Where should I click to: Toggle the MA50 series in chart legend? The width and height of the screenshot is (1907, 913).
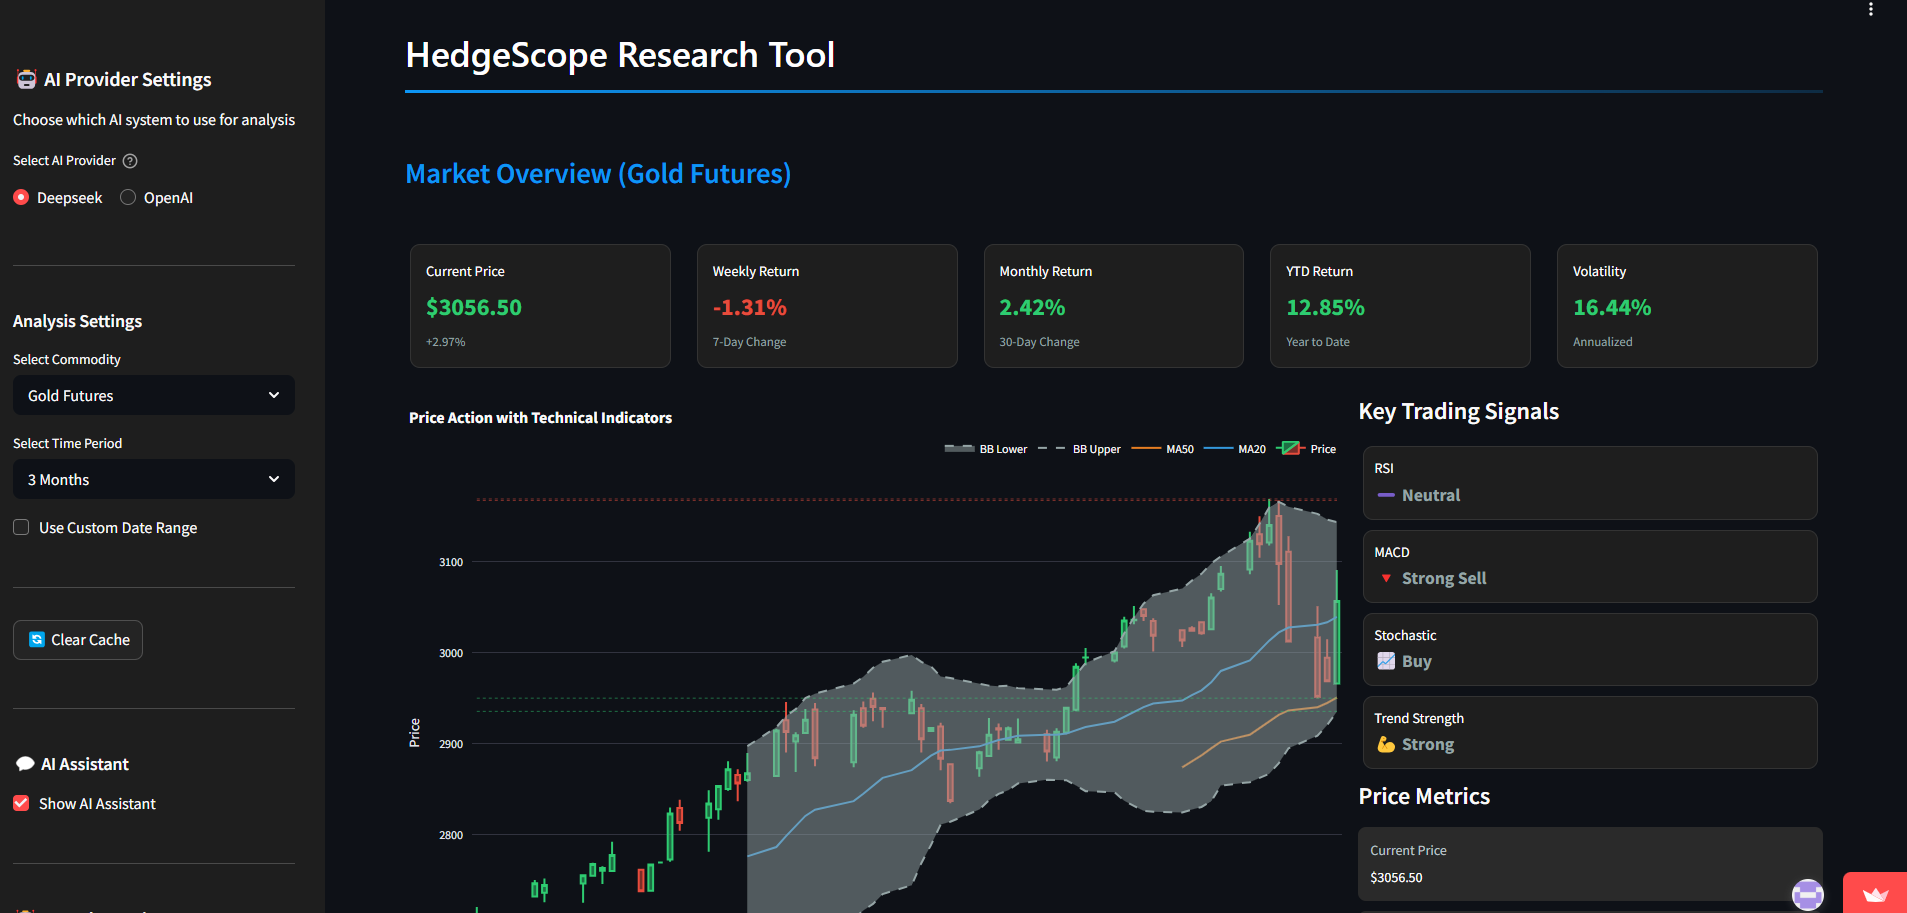[x=1165, y=449]
